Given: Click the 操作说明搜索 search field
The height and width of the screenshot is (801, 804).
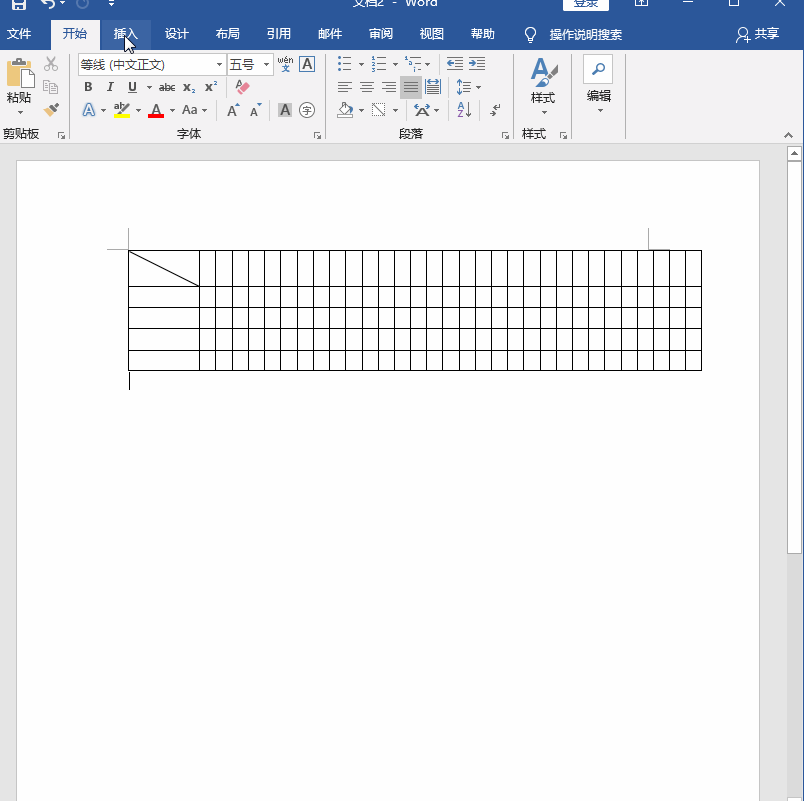Looking at the screenshot, I should tap(585, 35).
